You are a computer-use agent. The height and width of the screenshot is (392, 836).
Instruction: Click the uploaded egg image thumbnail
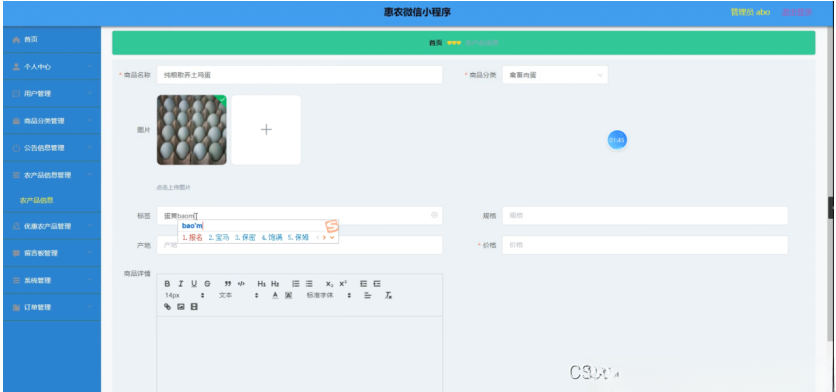point(191,130)
